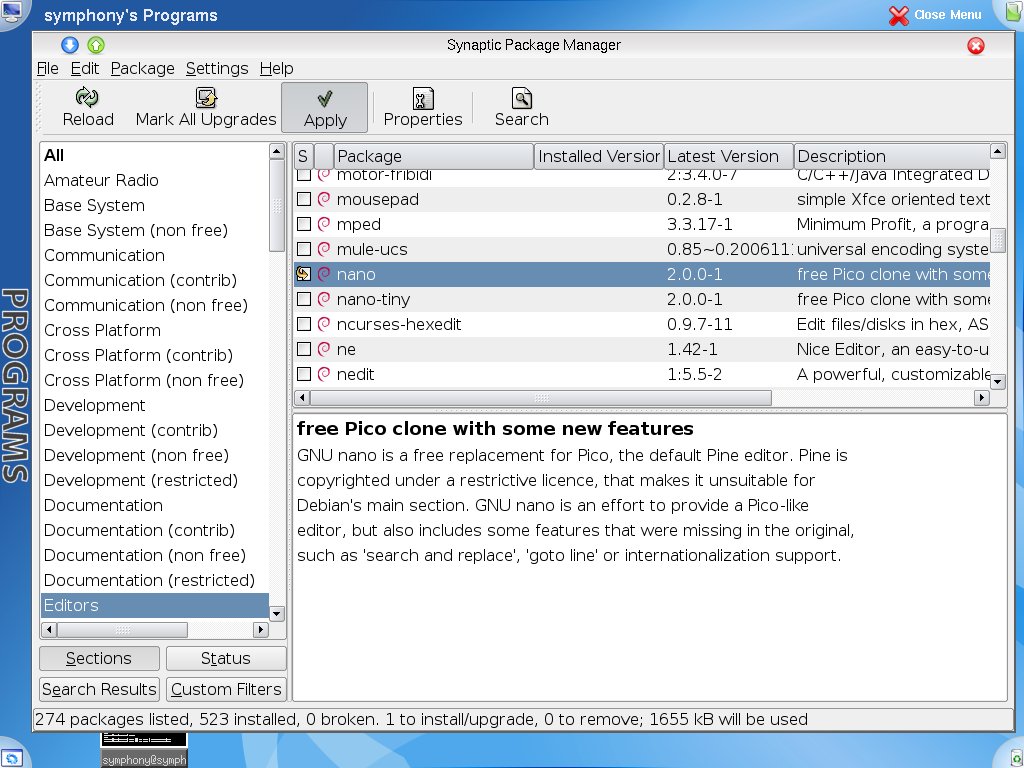Click the Debian swirl icon beside ncurses-hexedit

323,324
